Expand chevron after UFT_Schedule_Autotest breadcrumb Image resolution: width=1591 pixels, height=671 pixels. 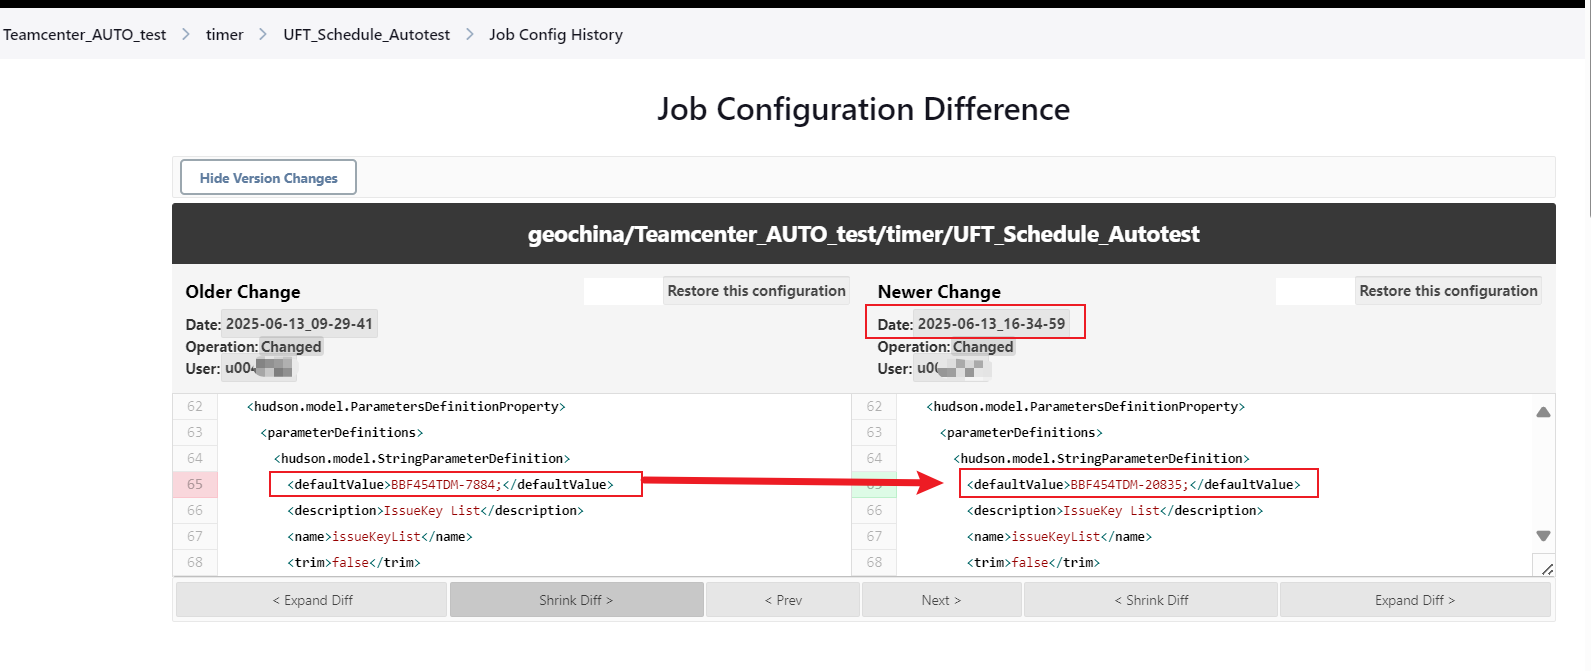tap(470, 35)
